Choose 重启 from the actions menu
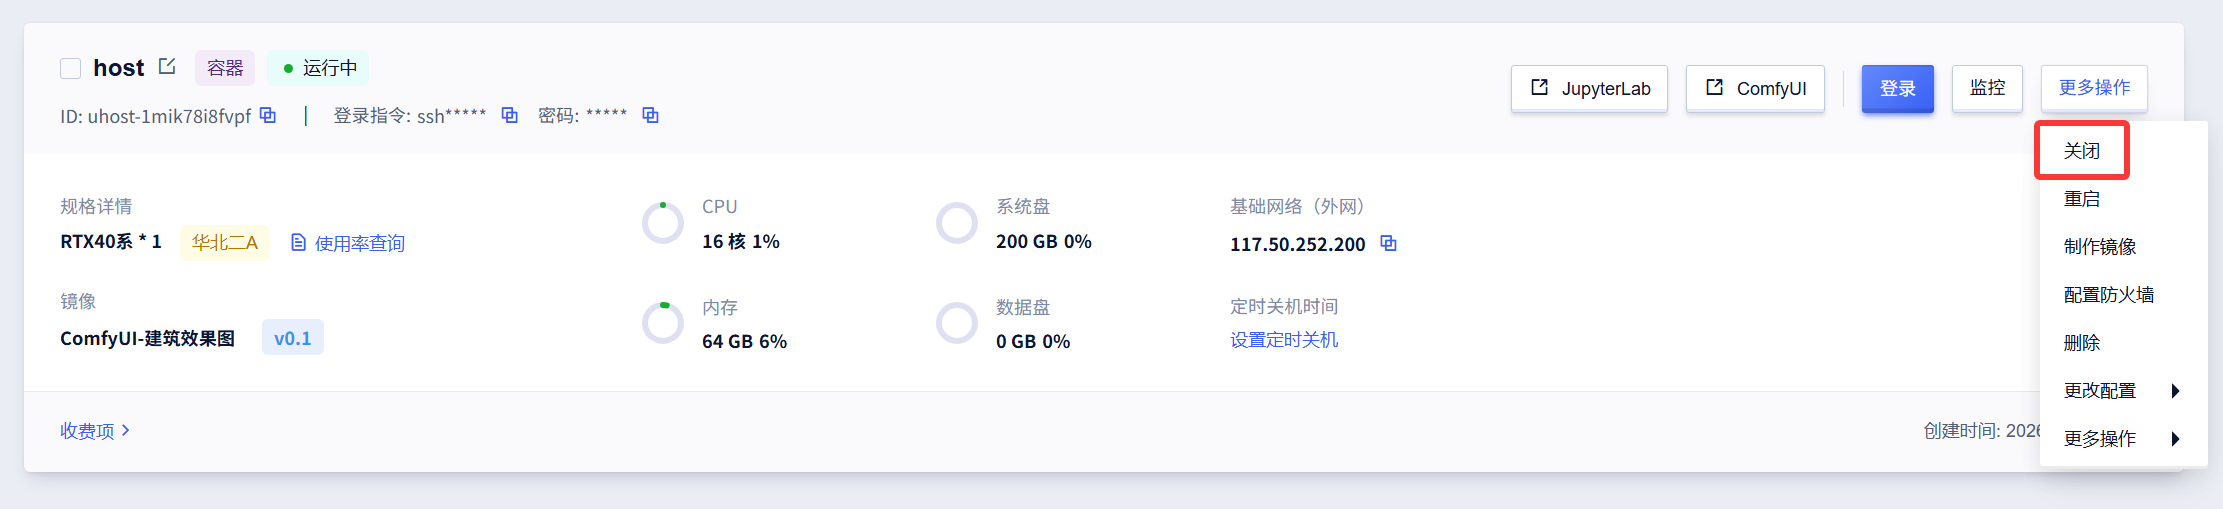 click(2082, 199)
